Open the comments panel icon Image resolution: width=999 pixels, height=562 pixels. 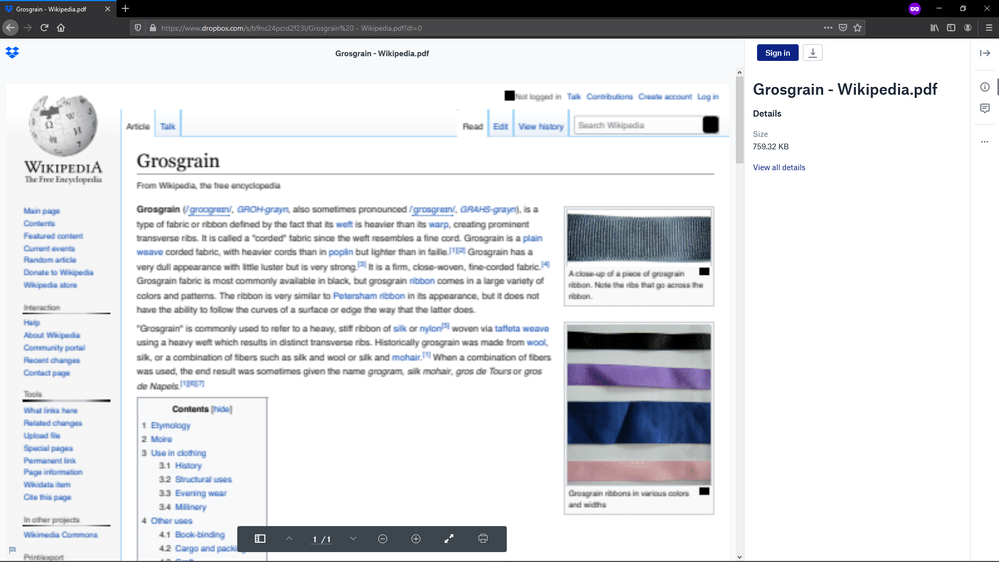985,108
